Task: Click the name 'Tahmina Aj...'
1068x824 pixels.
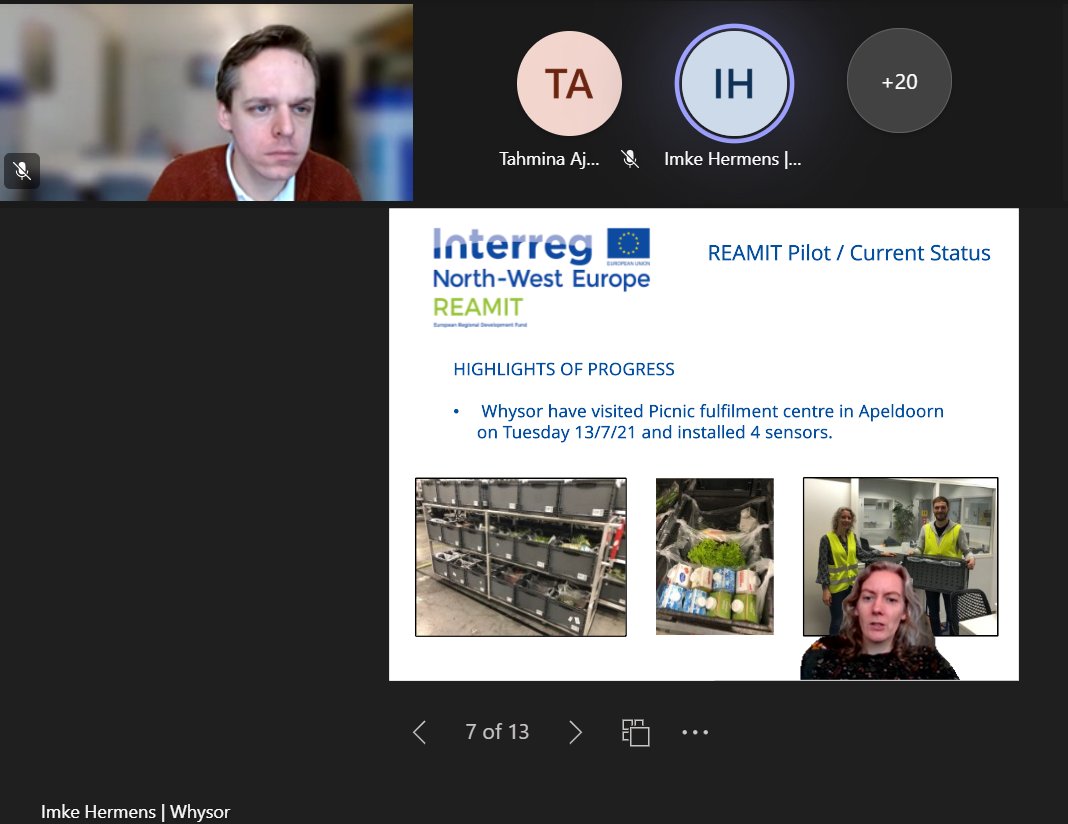Action: click(549, 159)
